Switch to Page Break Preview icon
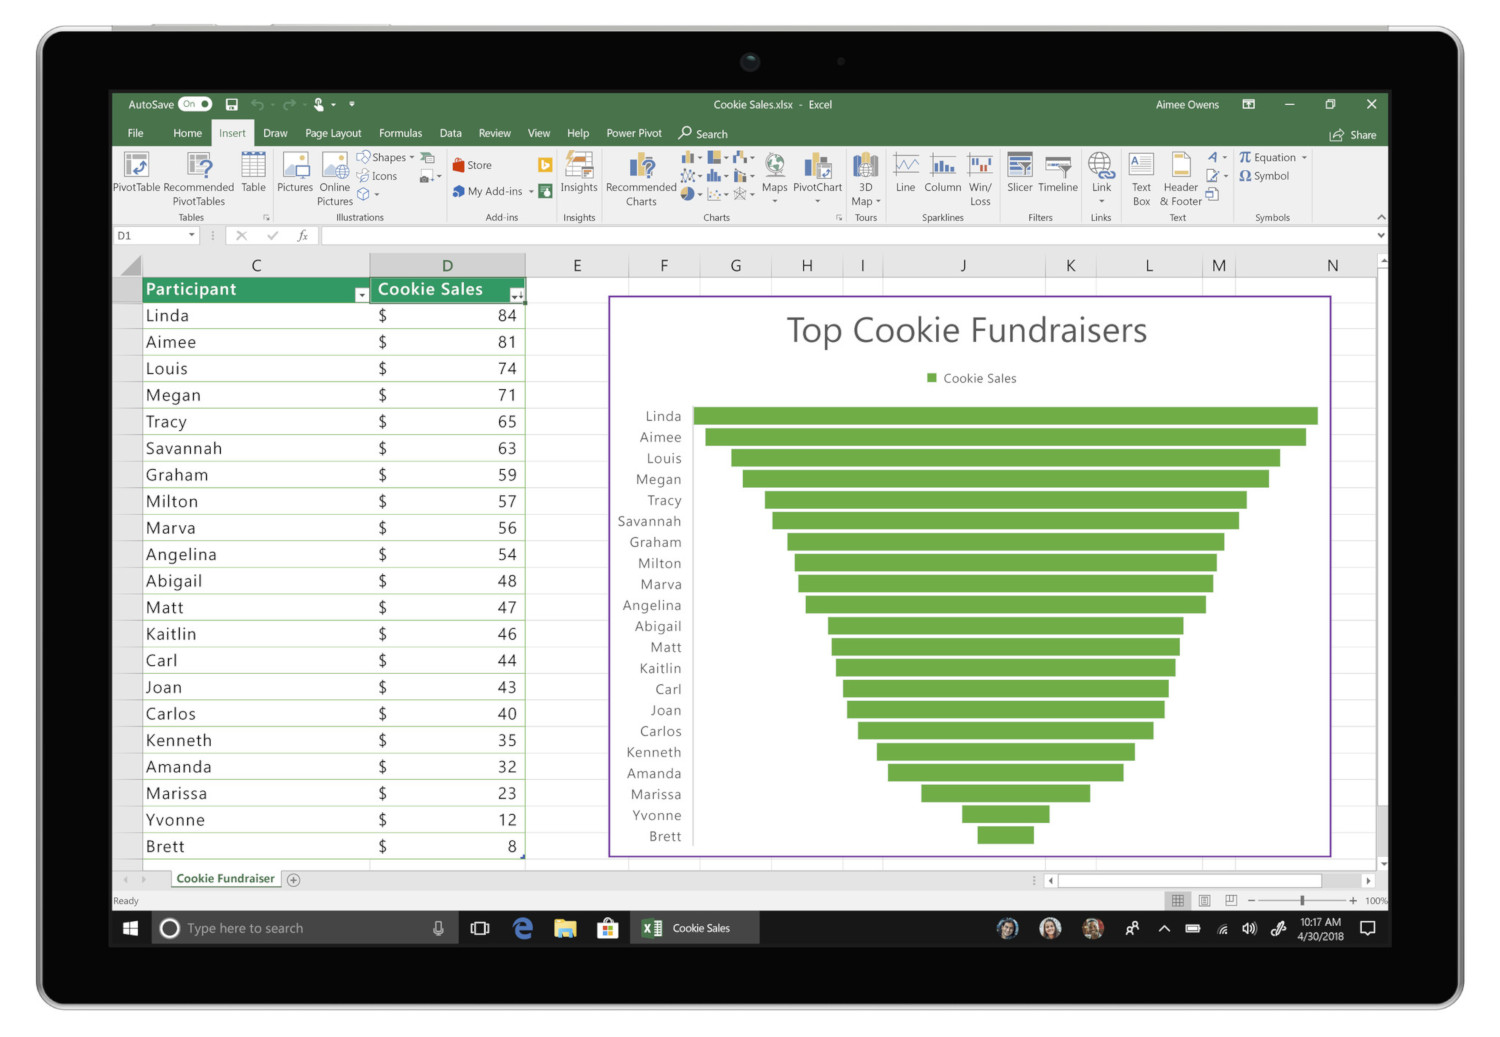The height and width of the screenshot is (1037, 1500). (1231, 901)
